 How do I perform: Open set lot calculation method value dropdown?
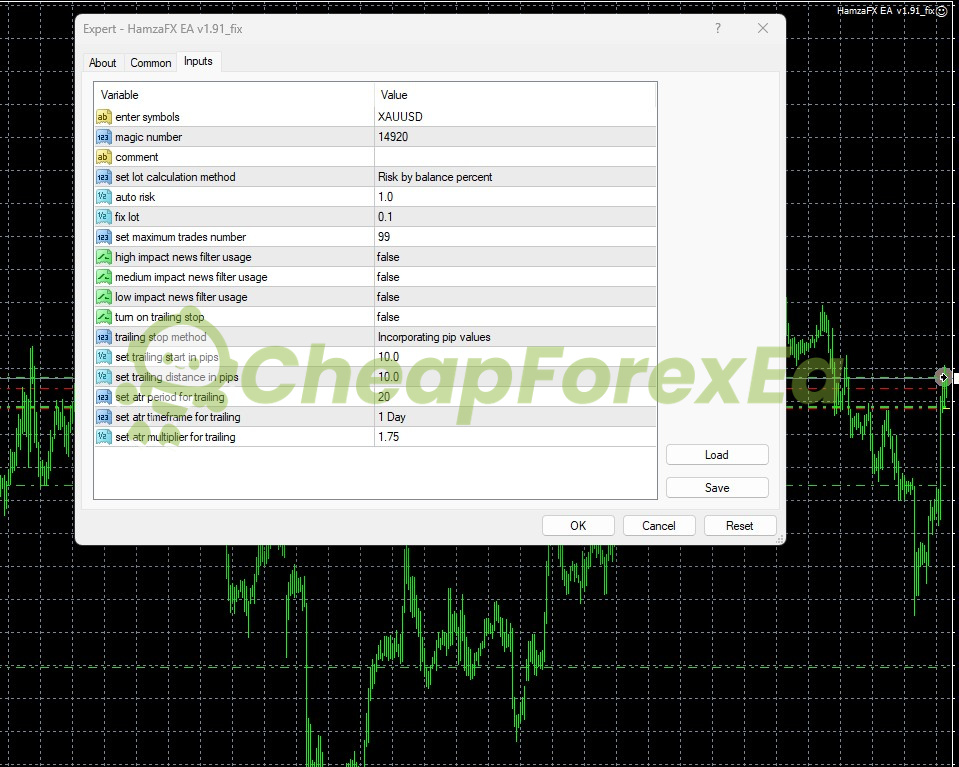click(514, 177)
